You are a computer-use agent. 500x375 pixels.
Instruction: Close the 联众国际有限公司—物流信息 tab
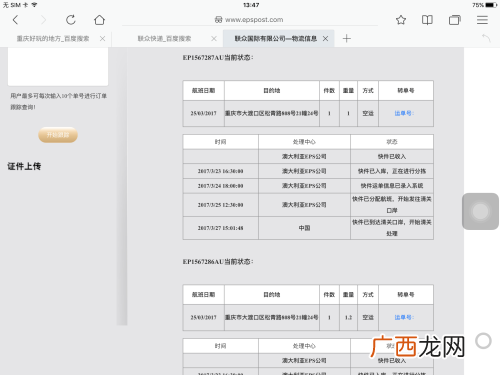(325, 39)
